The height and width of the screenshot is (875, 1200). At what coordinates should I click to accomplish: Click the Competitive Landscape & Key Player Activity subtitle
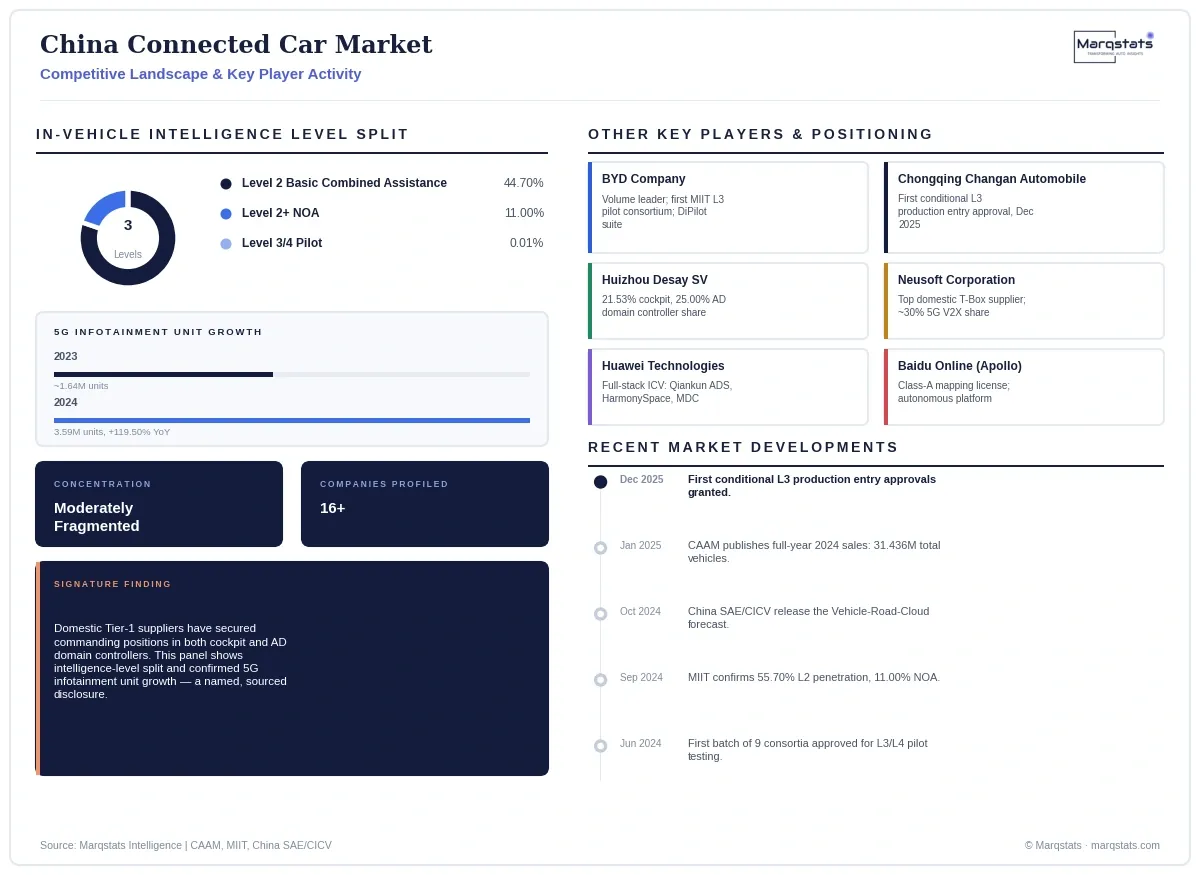coord(201,74)
